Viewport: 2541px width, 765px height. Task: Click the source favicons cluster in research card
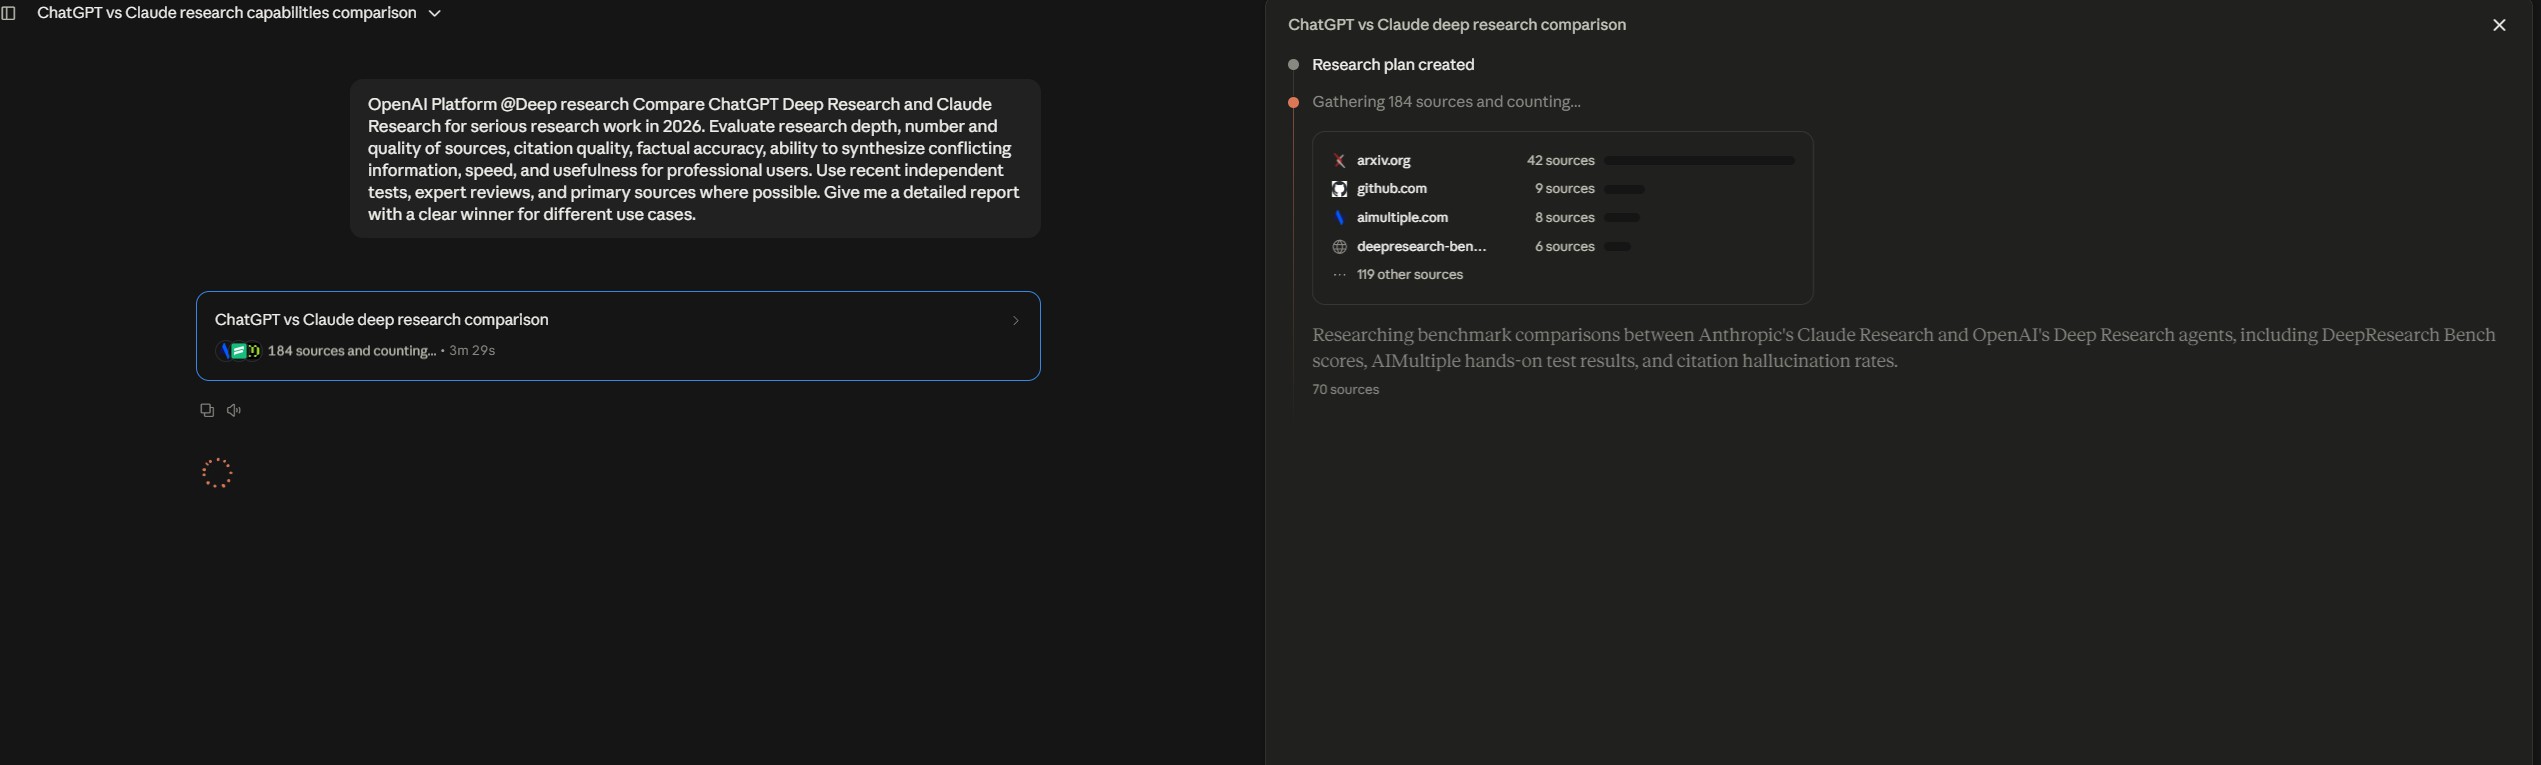239,351
